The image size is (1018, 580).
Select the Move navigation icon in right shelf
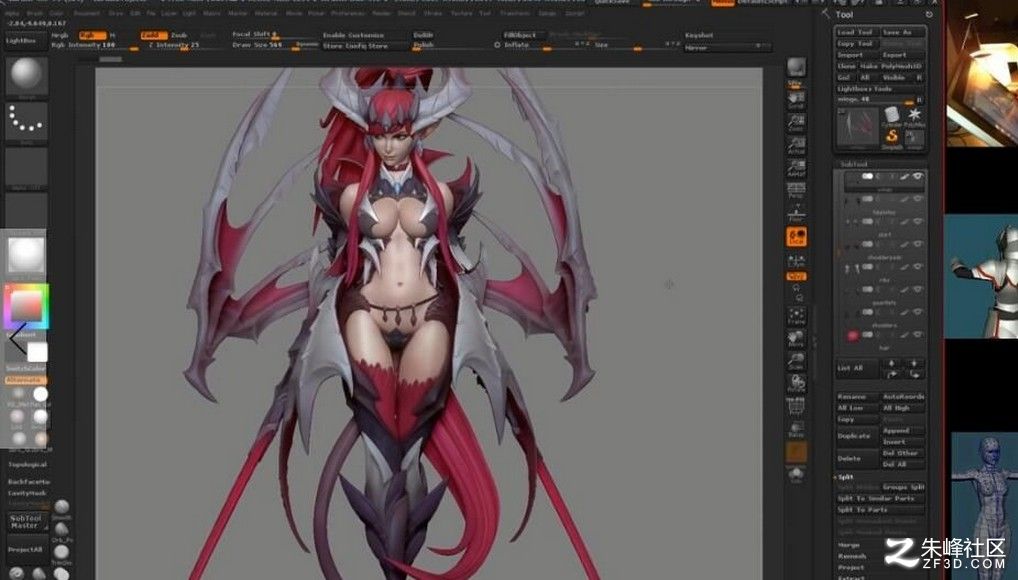(x=796, y=338)
